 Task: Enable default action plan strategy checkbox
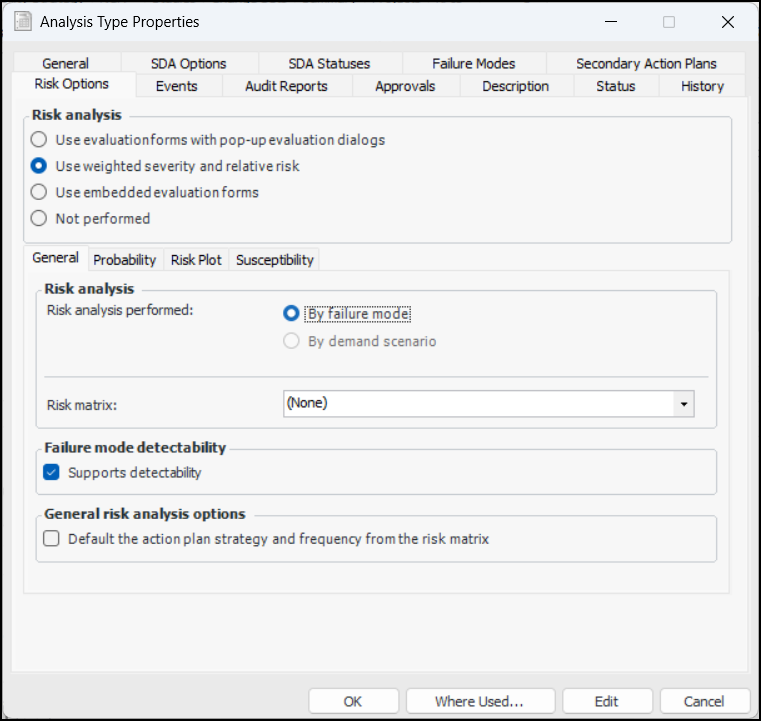coord(52,538)
